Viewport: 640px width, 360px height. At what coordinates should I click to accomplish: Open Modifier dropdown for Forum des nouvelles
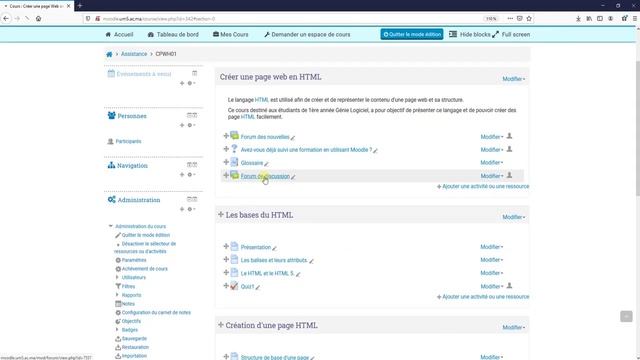click(x=491, y=137)
